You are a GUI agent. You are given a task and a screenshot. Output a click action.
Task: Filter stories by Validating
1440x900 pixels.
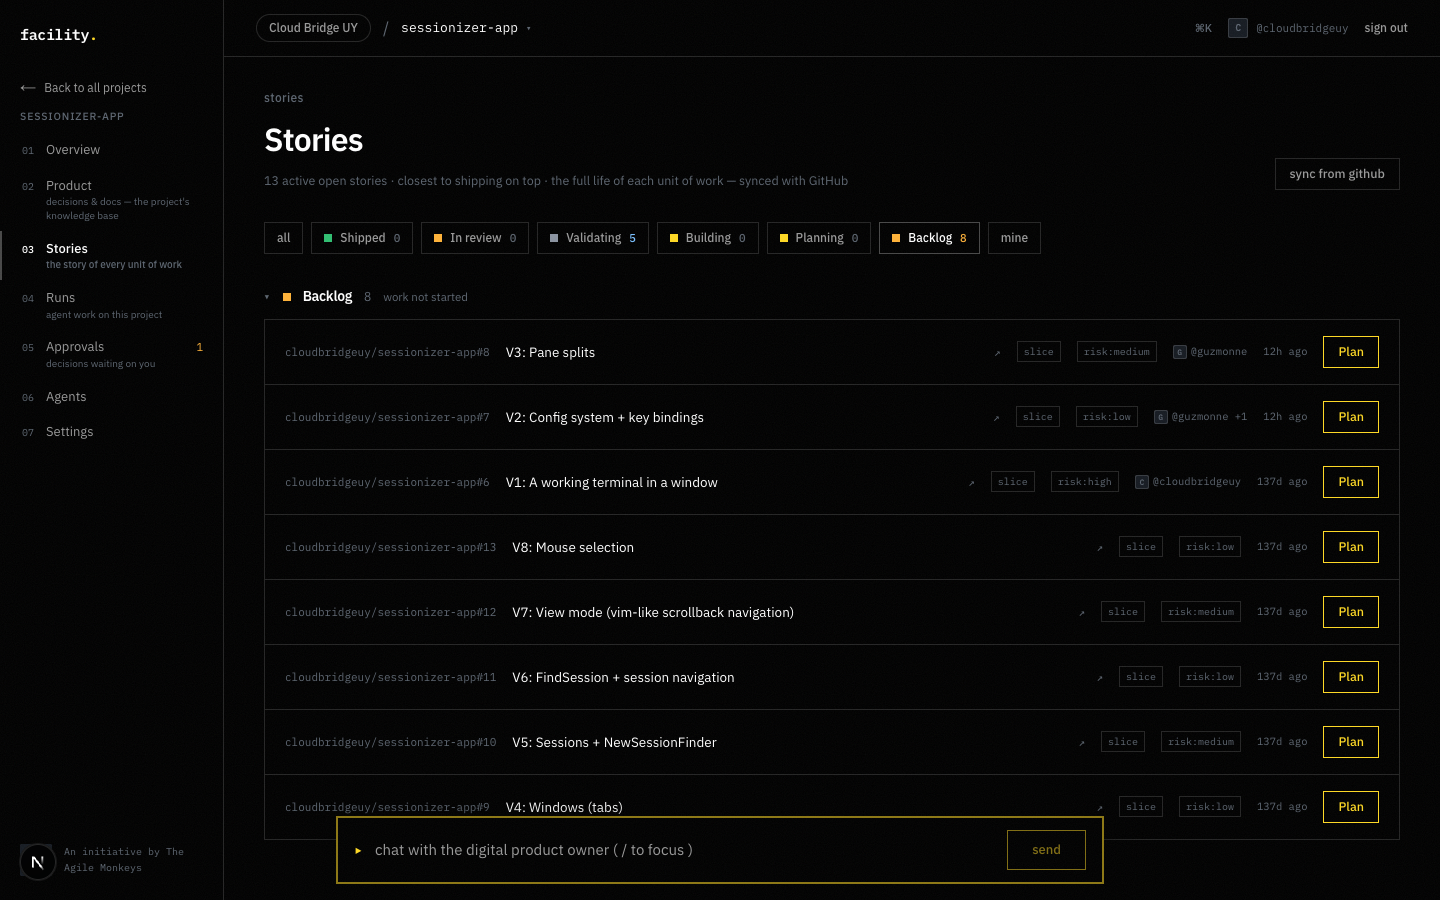pos(593,238)
